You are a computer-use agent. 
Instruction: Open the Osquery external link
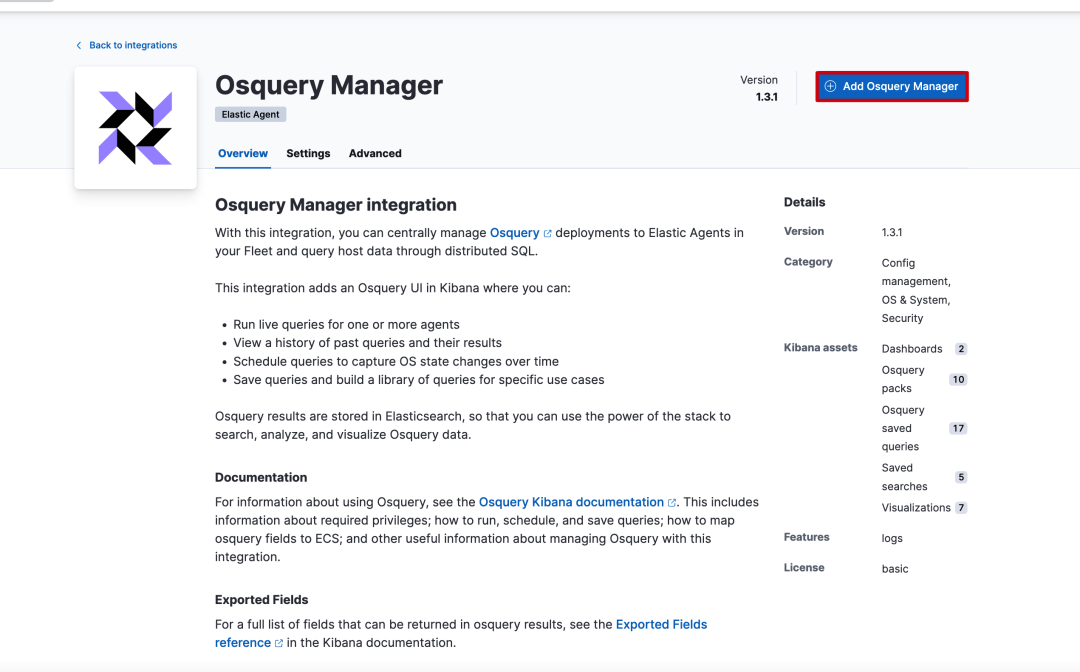point(514,233)
